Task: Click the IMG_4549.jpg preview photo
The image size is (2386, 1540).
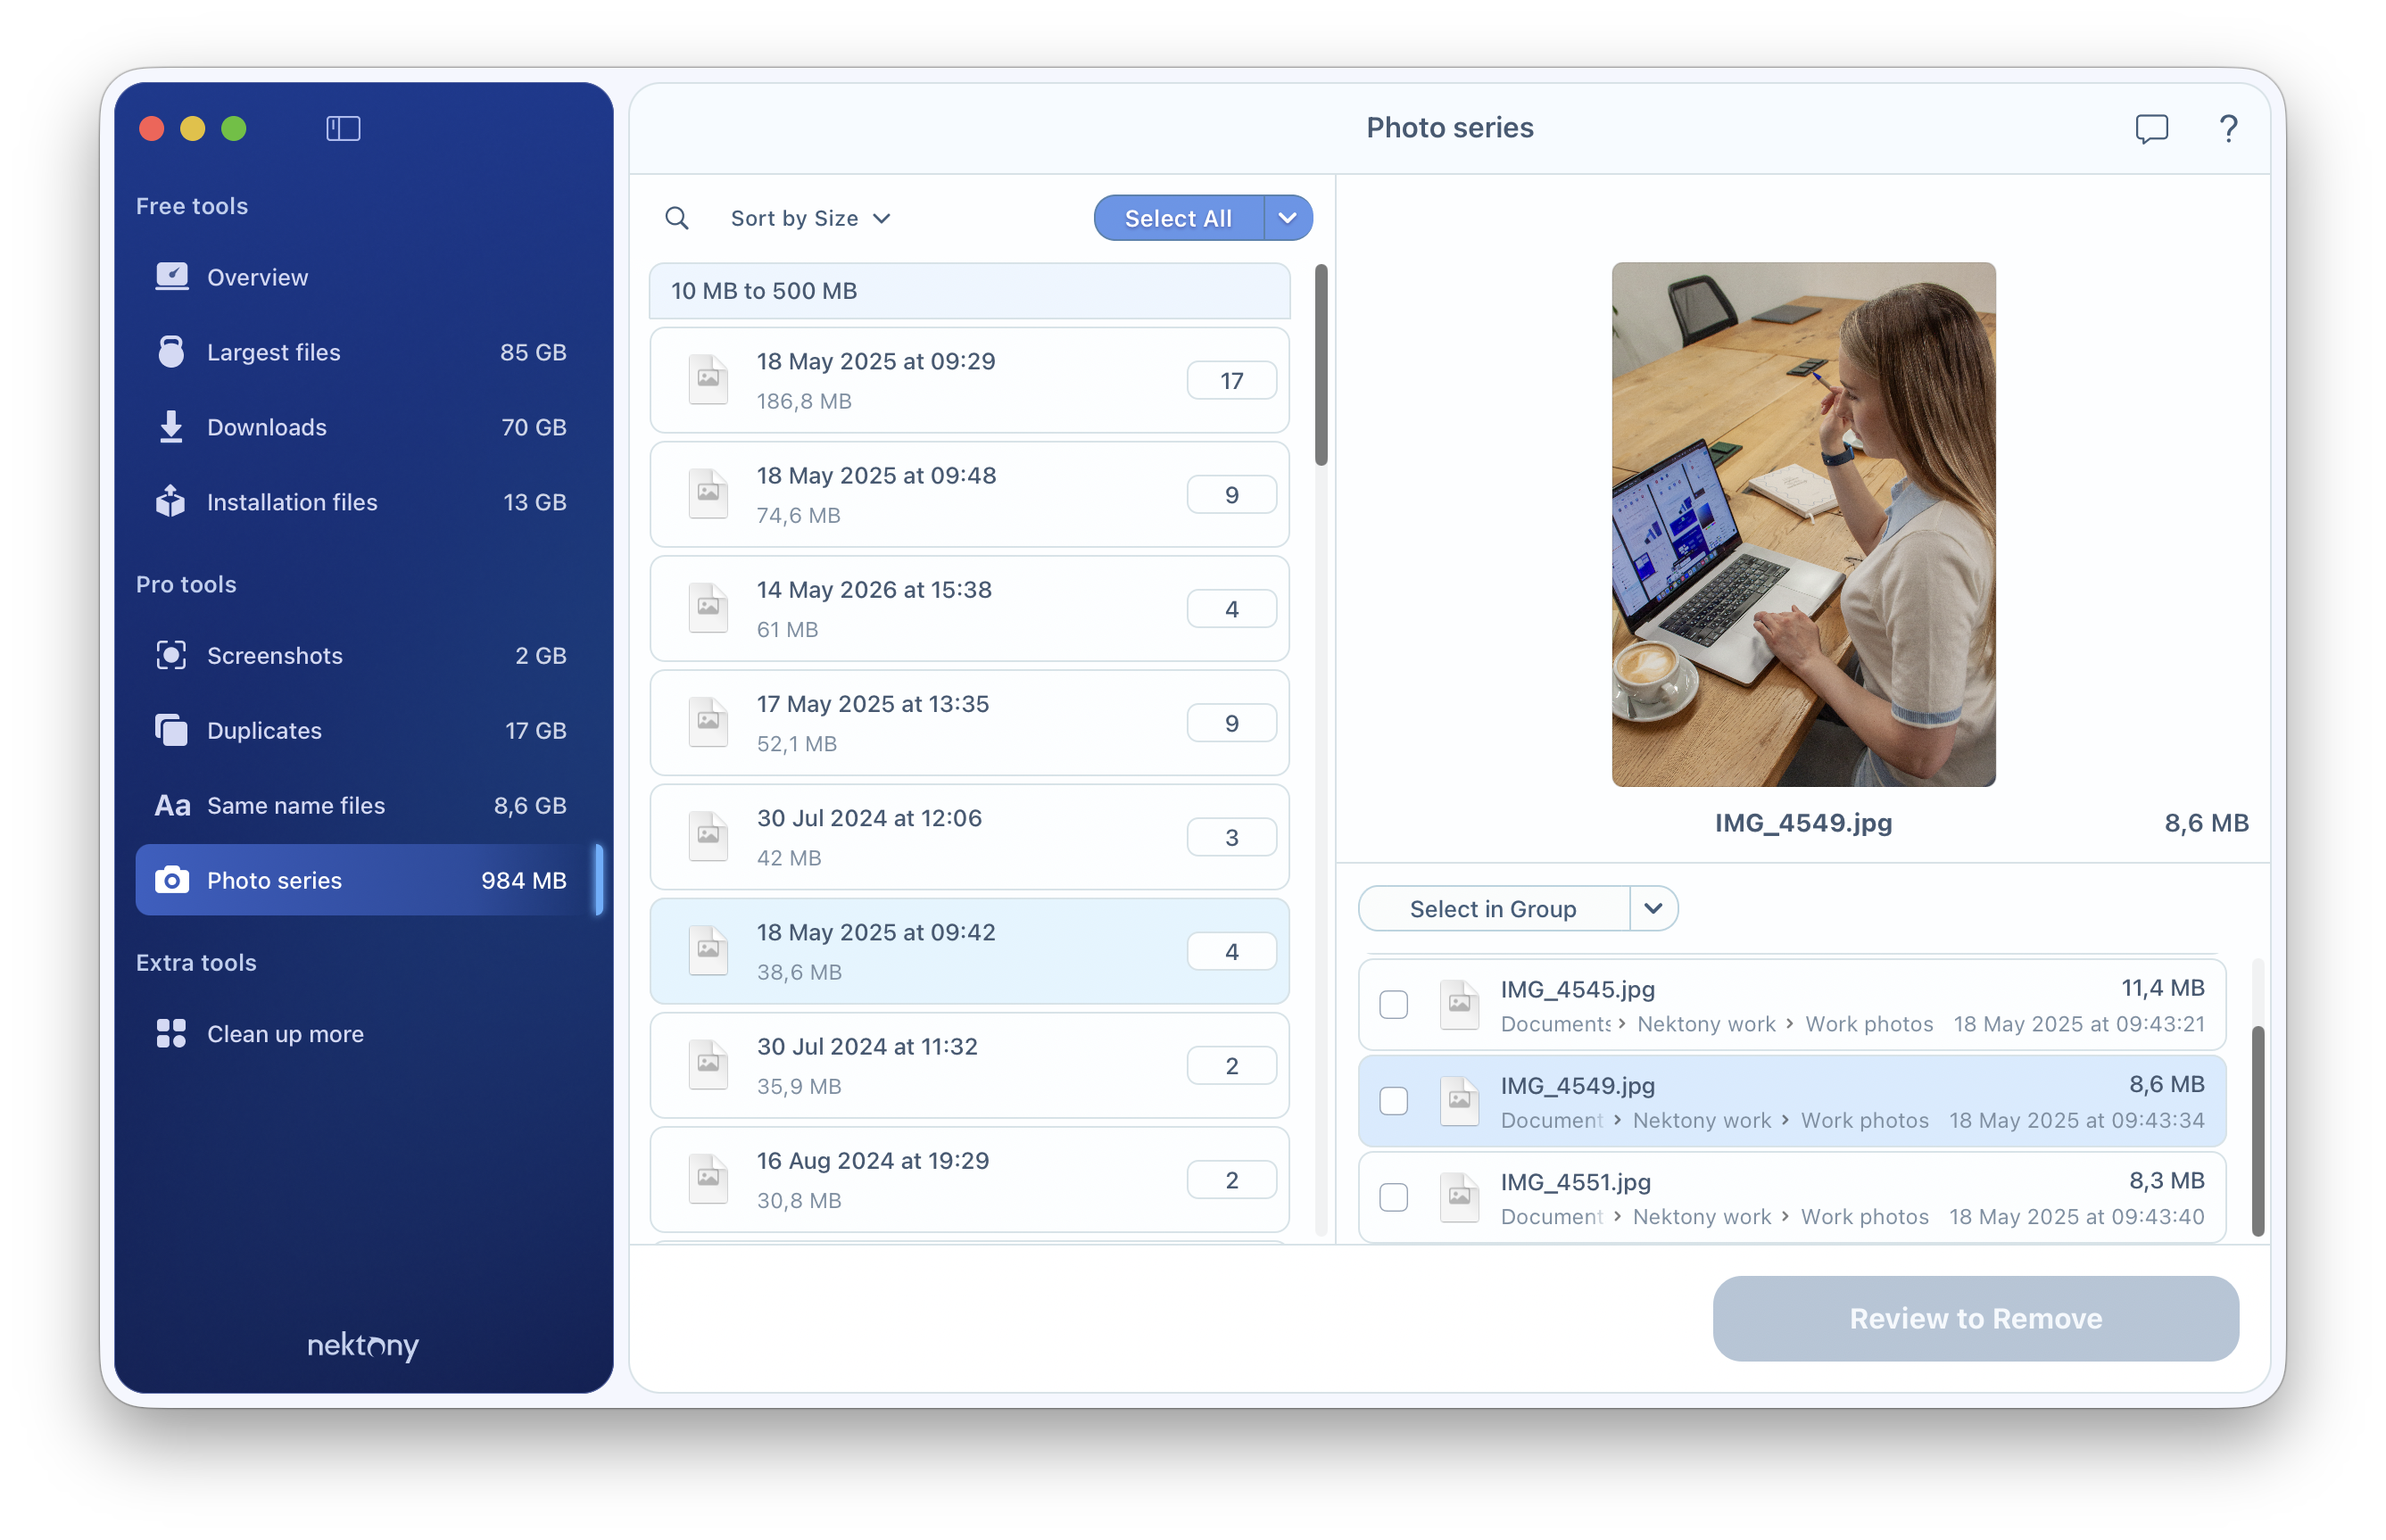Action: pyautogui.click(x=1803, y=524)
